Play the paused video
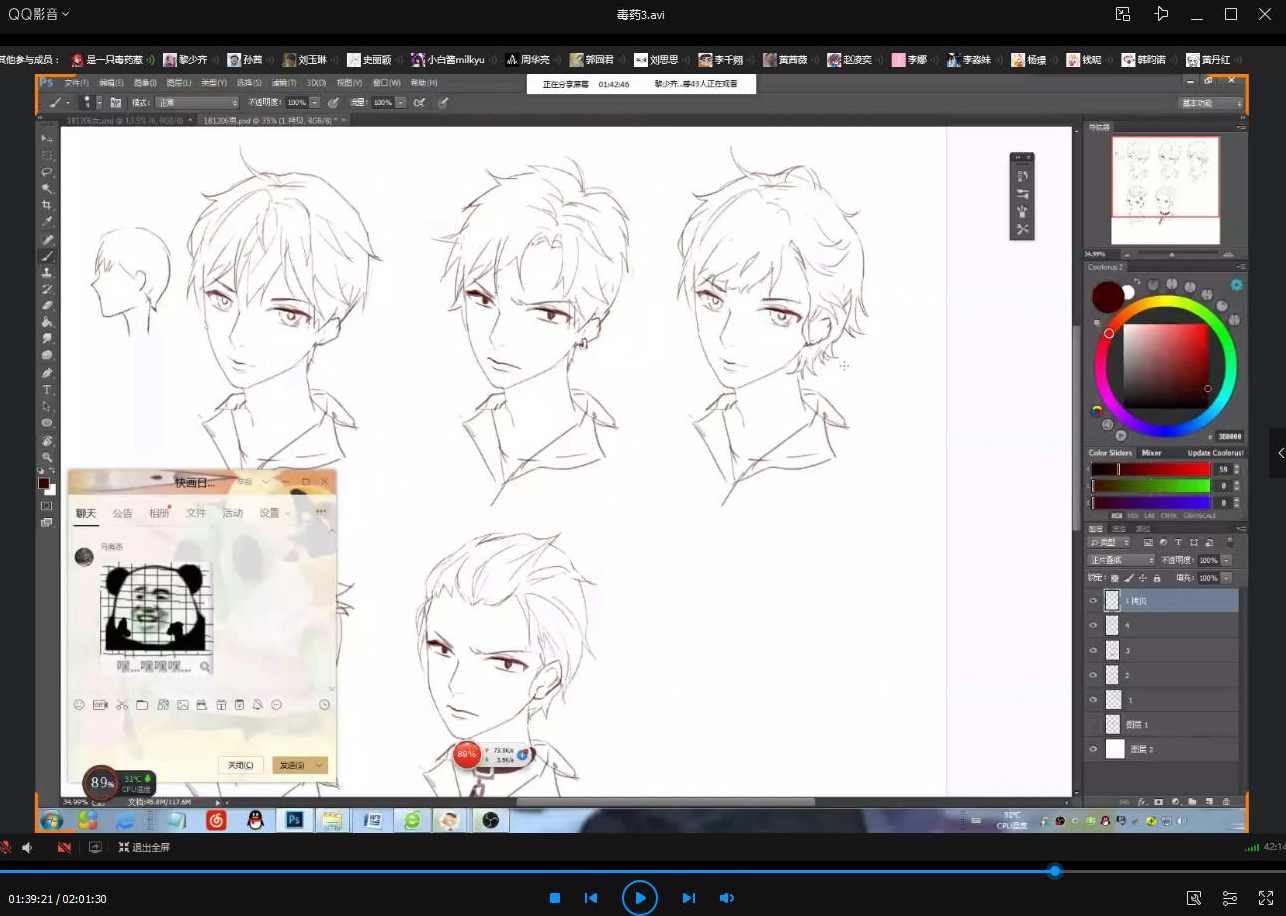 click(639, 898)
